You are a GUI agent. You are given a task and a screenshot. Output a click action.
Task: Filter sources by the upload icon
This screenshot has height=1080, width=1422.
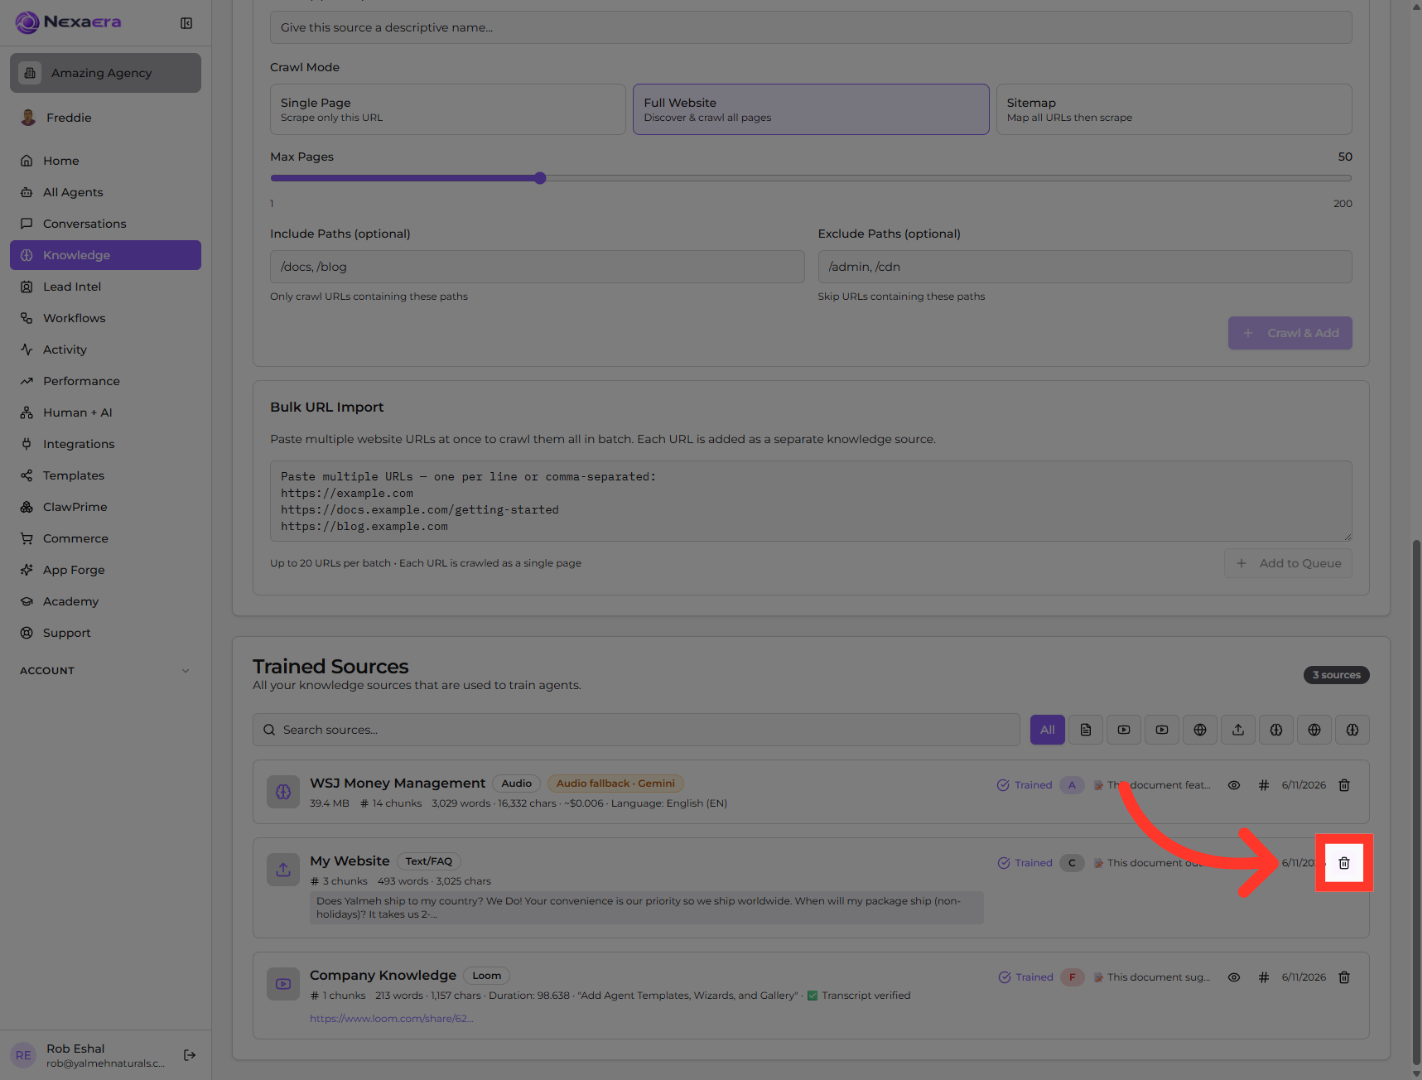[1238, 730]
